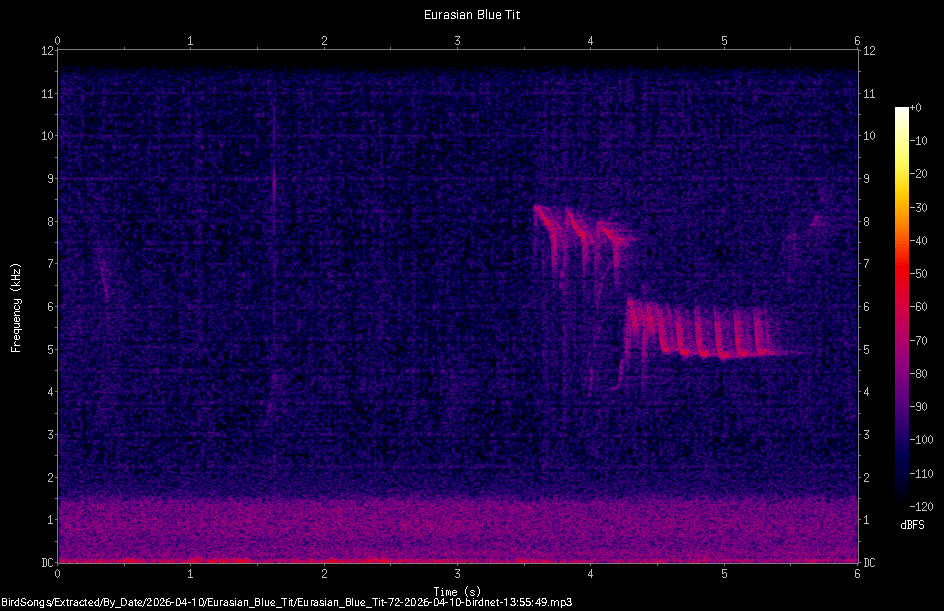Click the Time (s) axis label
This screenshot has width=944, height=611.
(x=455, y=590)
